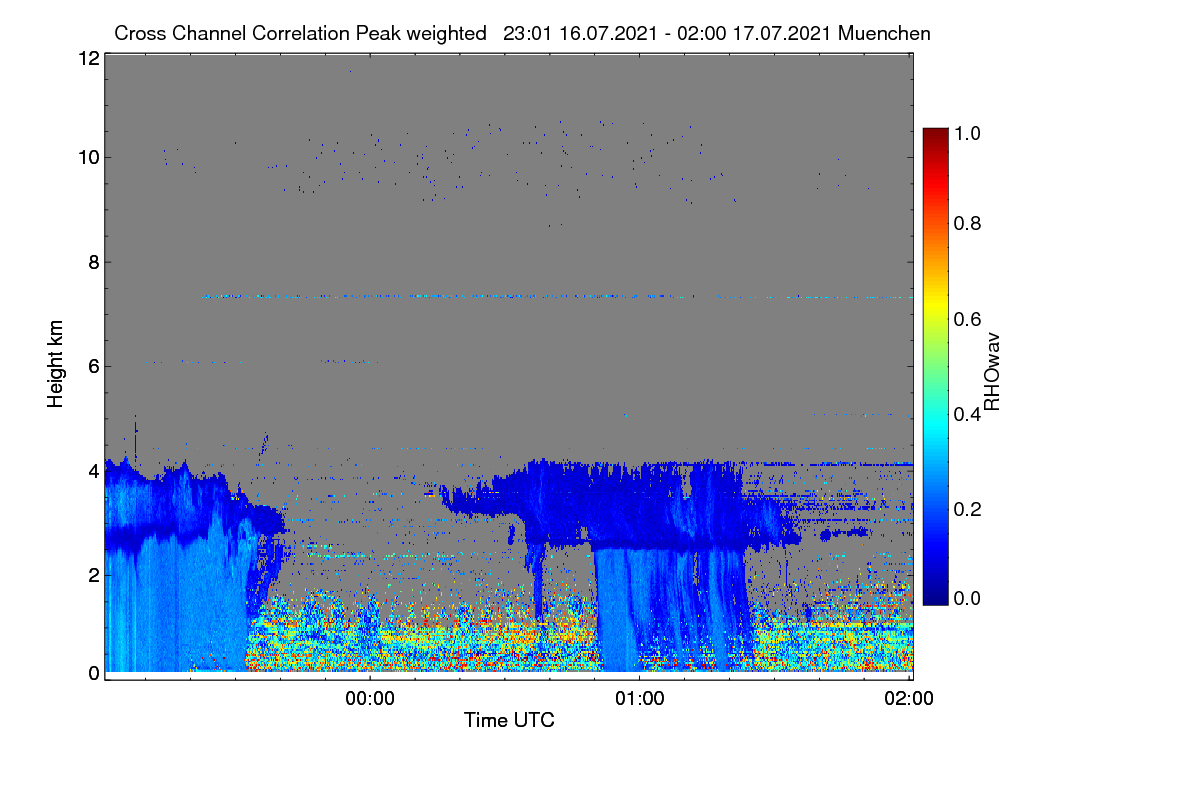1200x800 pixels.
Task: Click the 4 height axis tick label
Action: (x=94, y=470)
